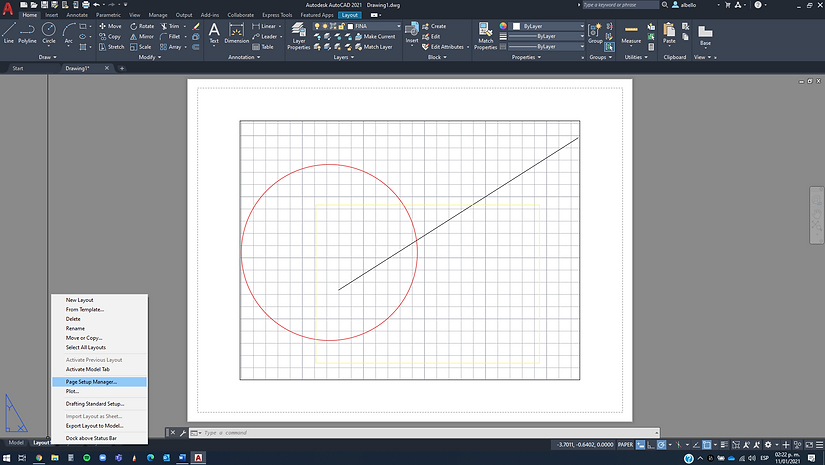Expand the Draw panel
825x465 pixels.
[x=47, y=57]
